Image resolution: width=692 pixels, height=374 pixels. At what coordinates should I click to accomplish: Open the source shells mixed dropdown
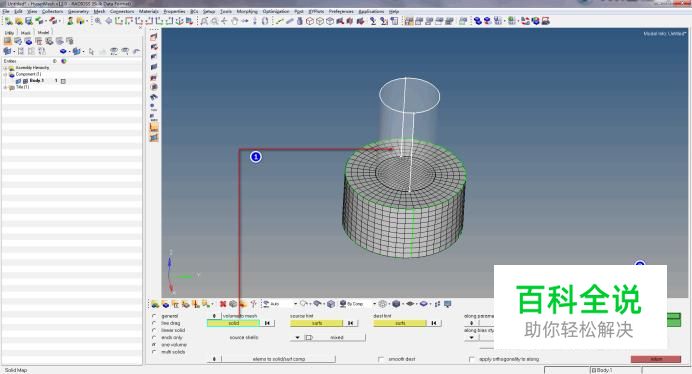coord(327,337)
